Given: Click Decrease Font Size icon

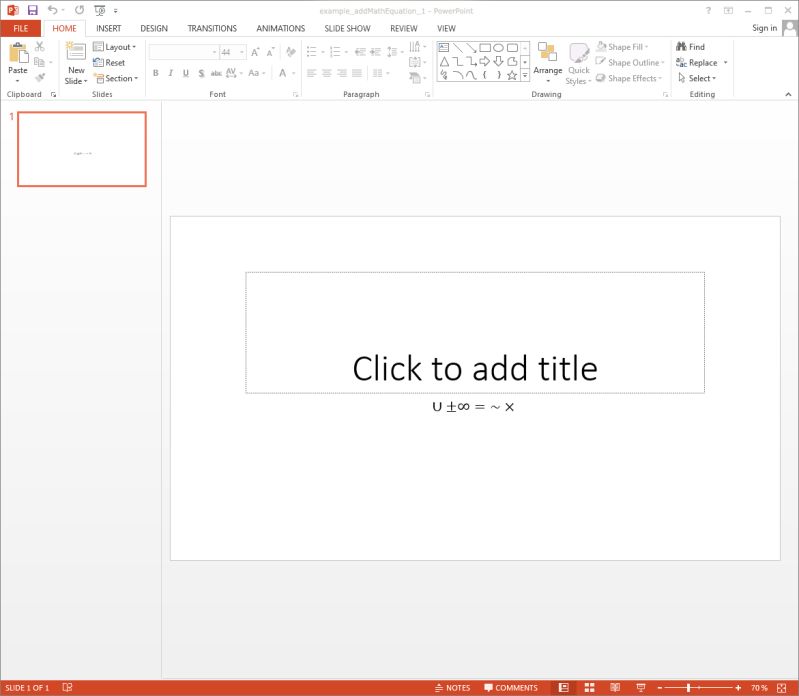Looking at the screenshot, I should click(x=271, y=52).
